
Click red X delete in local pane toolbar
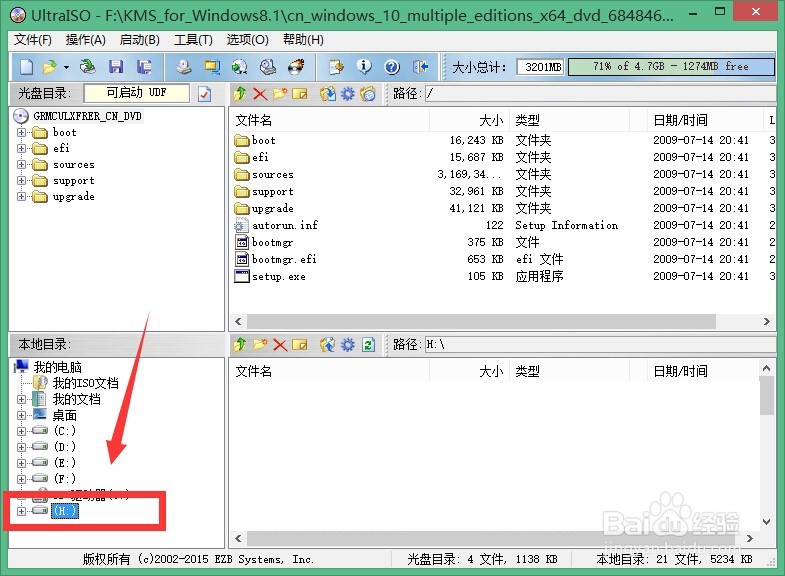click(280, 344)
